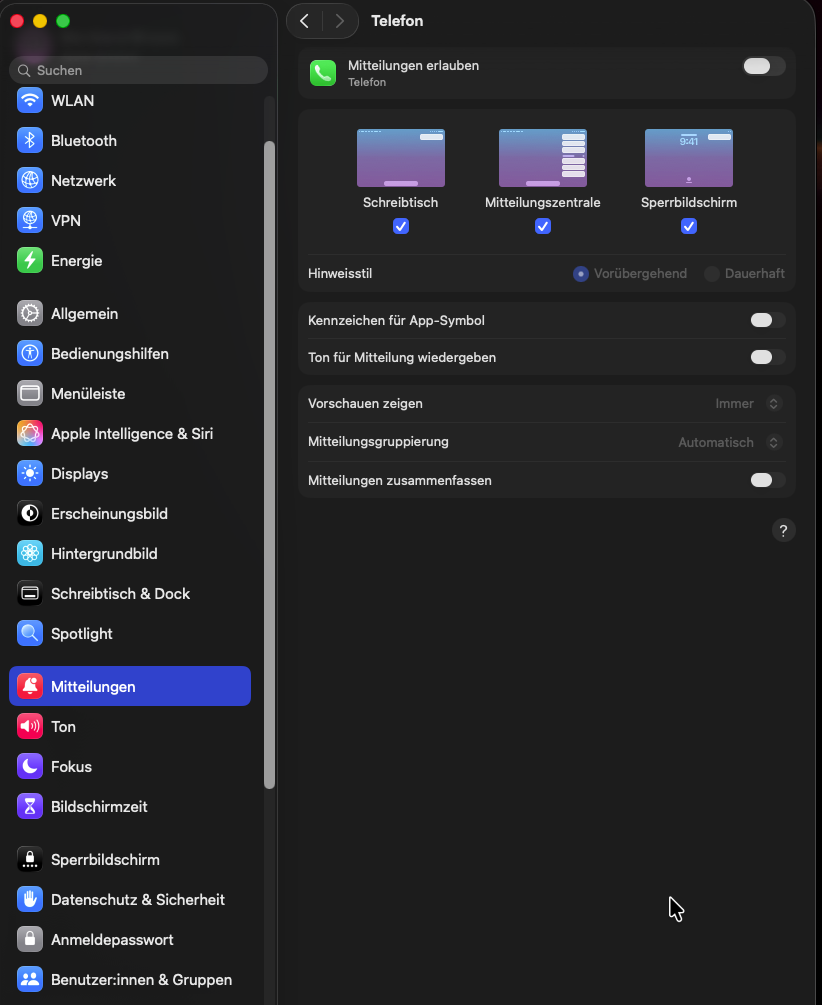
Task: Click the Benutzer:innen & Gruppen icon
Action: coord(29,979)
